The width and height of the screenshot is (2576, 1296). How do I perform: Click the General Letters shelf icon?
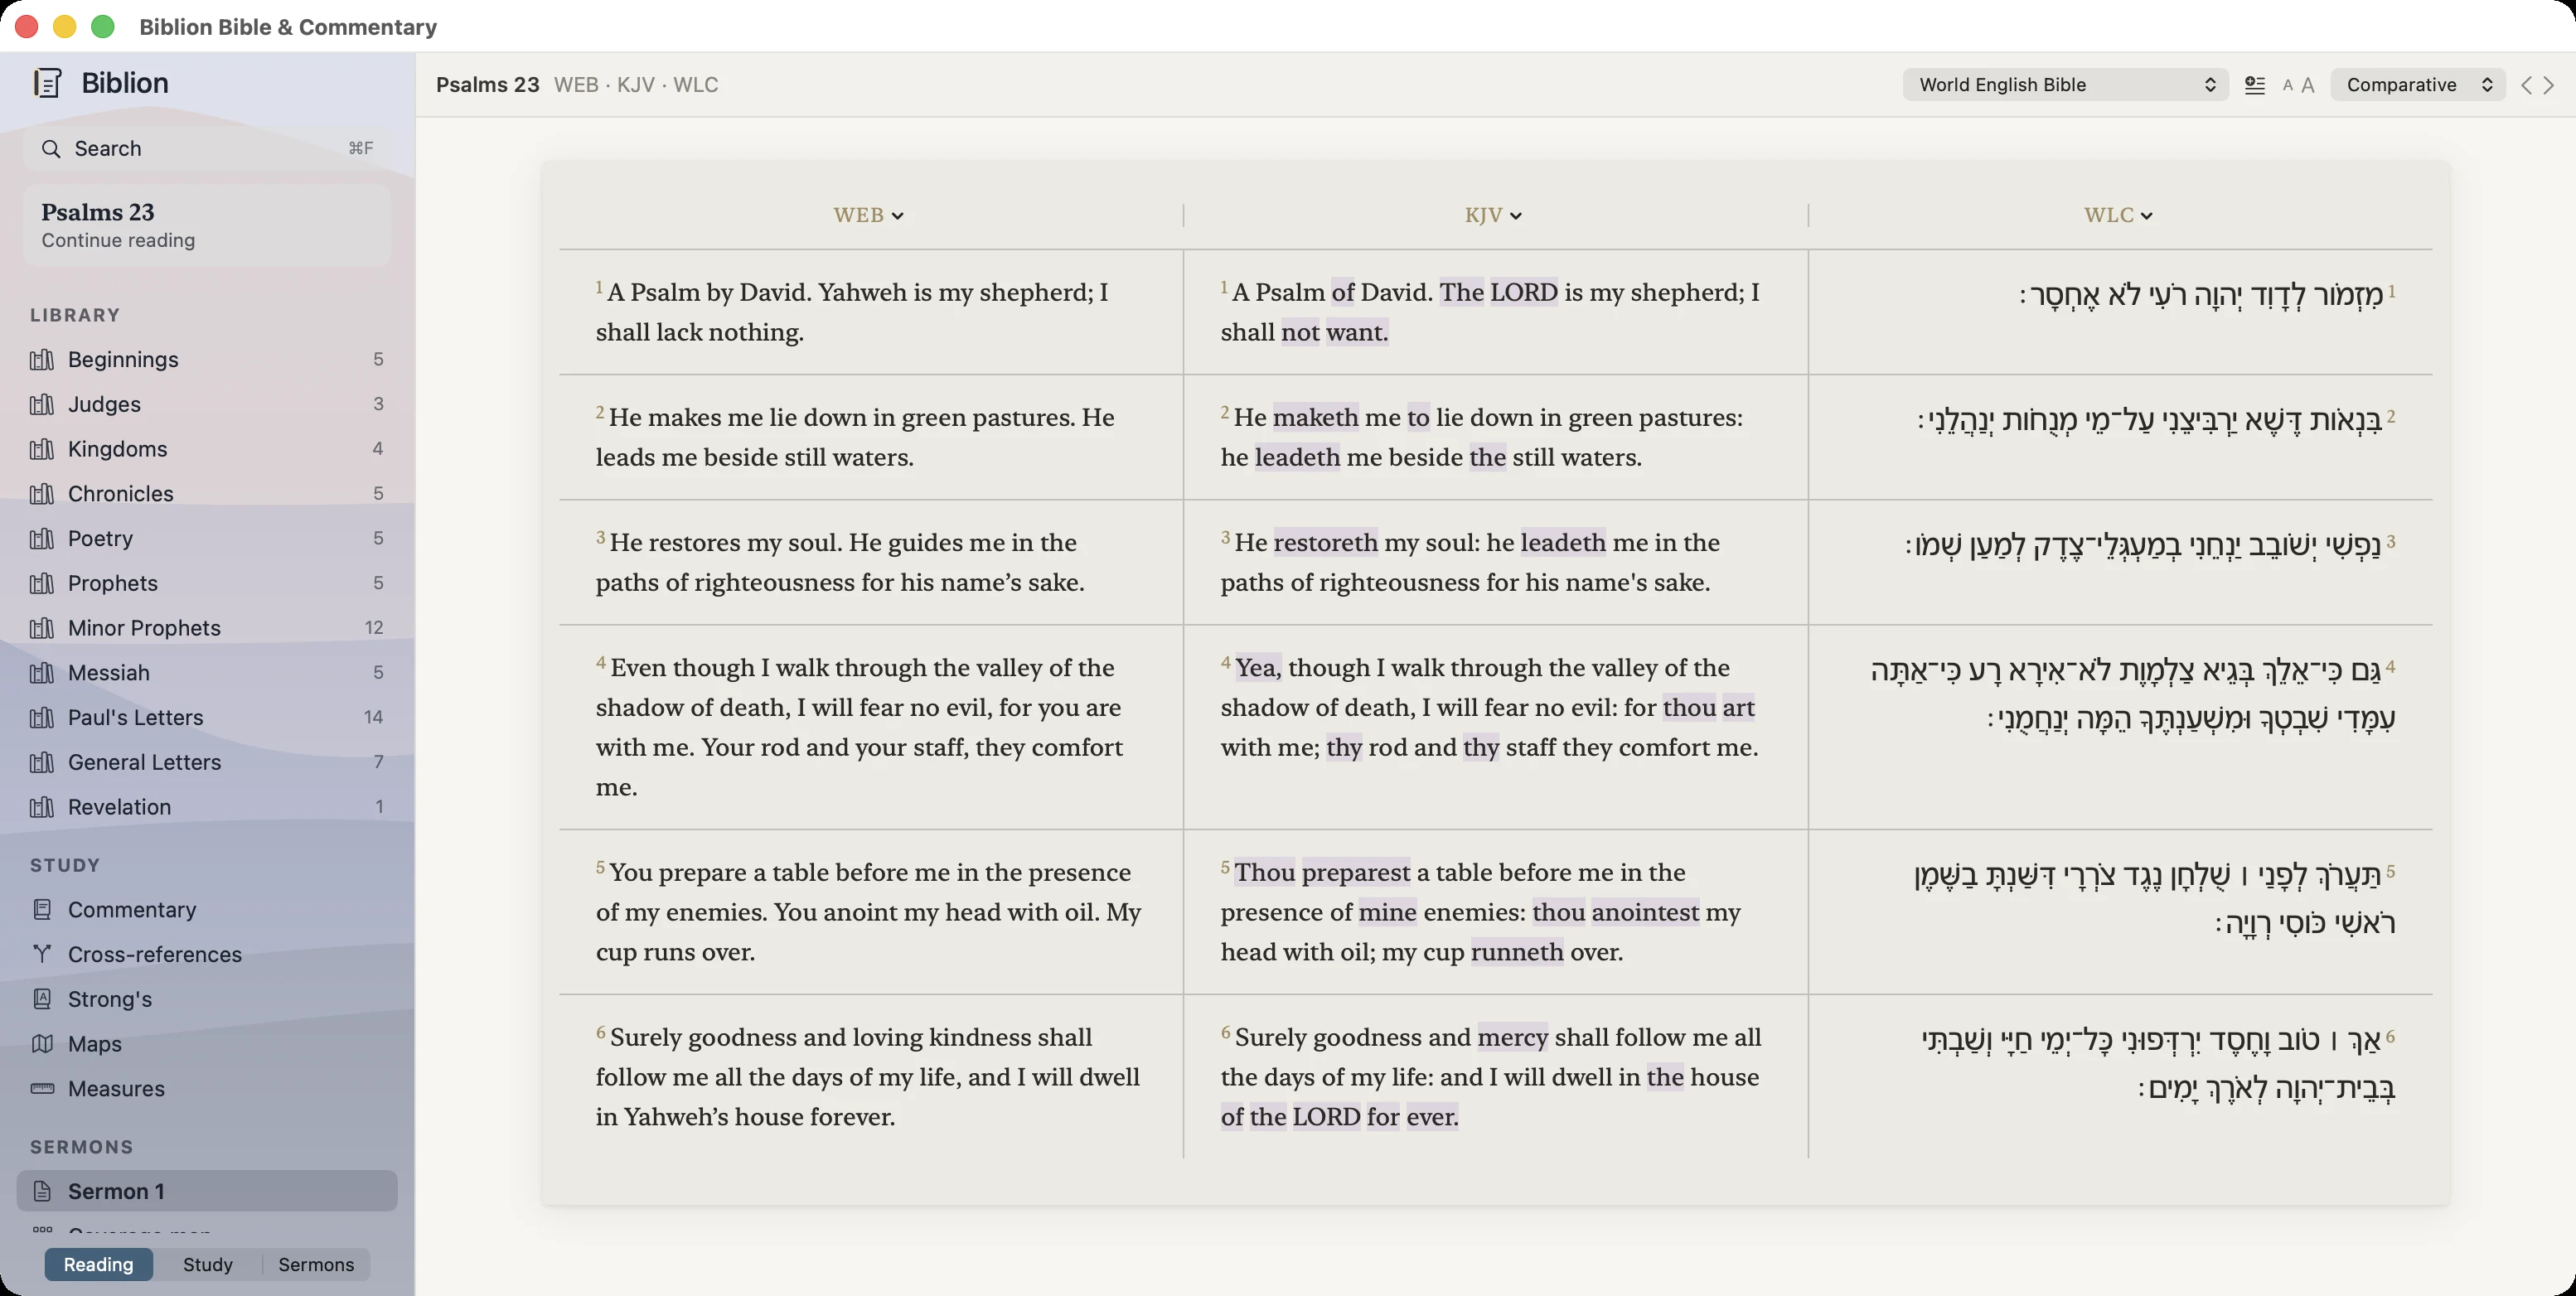[42, 762]
